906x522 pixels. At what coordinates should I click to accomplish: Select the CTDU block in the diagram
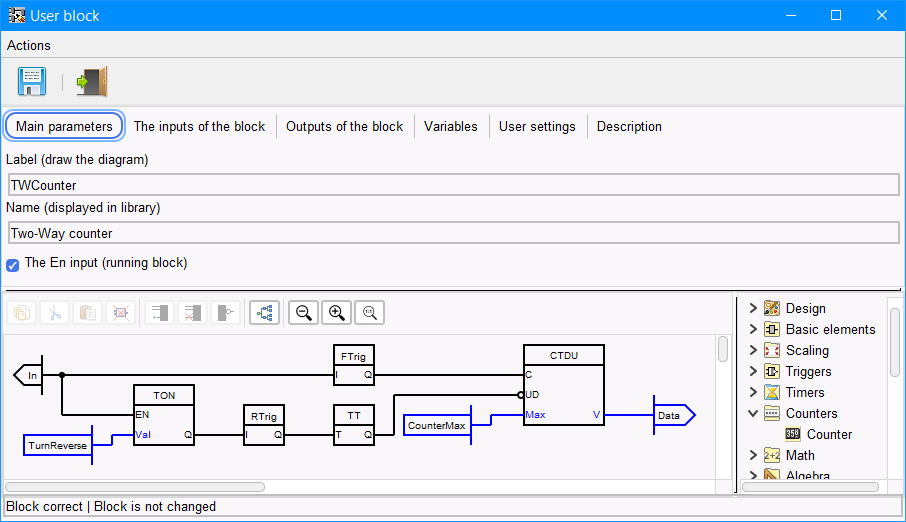coord(563,385)
